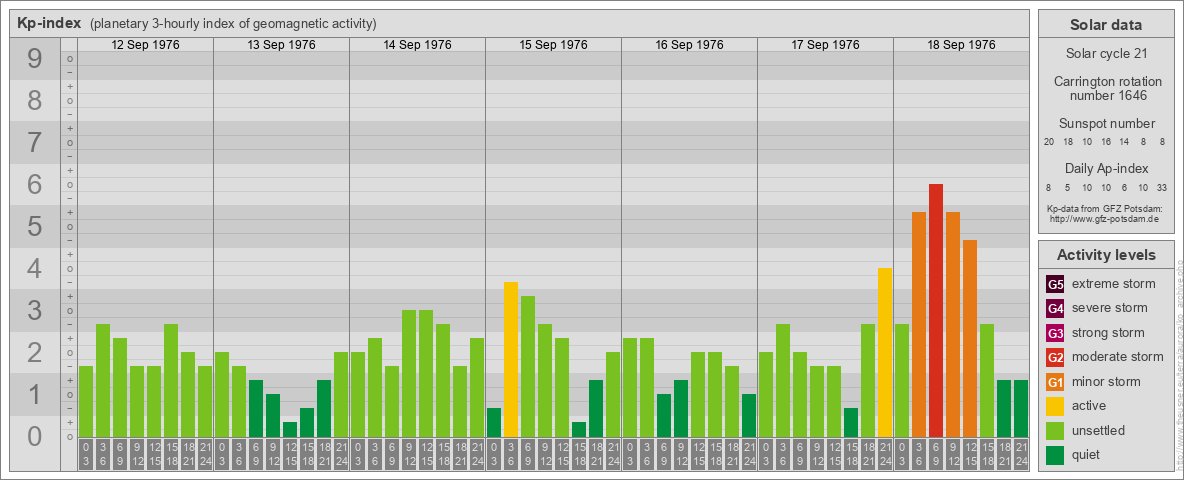Click the 'Kp-index' chart title
Image resolution: width=1184 pixels, height=480 pixels.
pos(50,23)
